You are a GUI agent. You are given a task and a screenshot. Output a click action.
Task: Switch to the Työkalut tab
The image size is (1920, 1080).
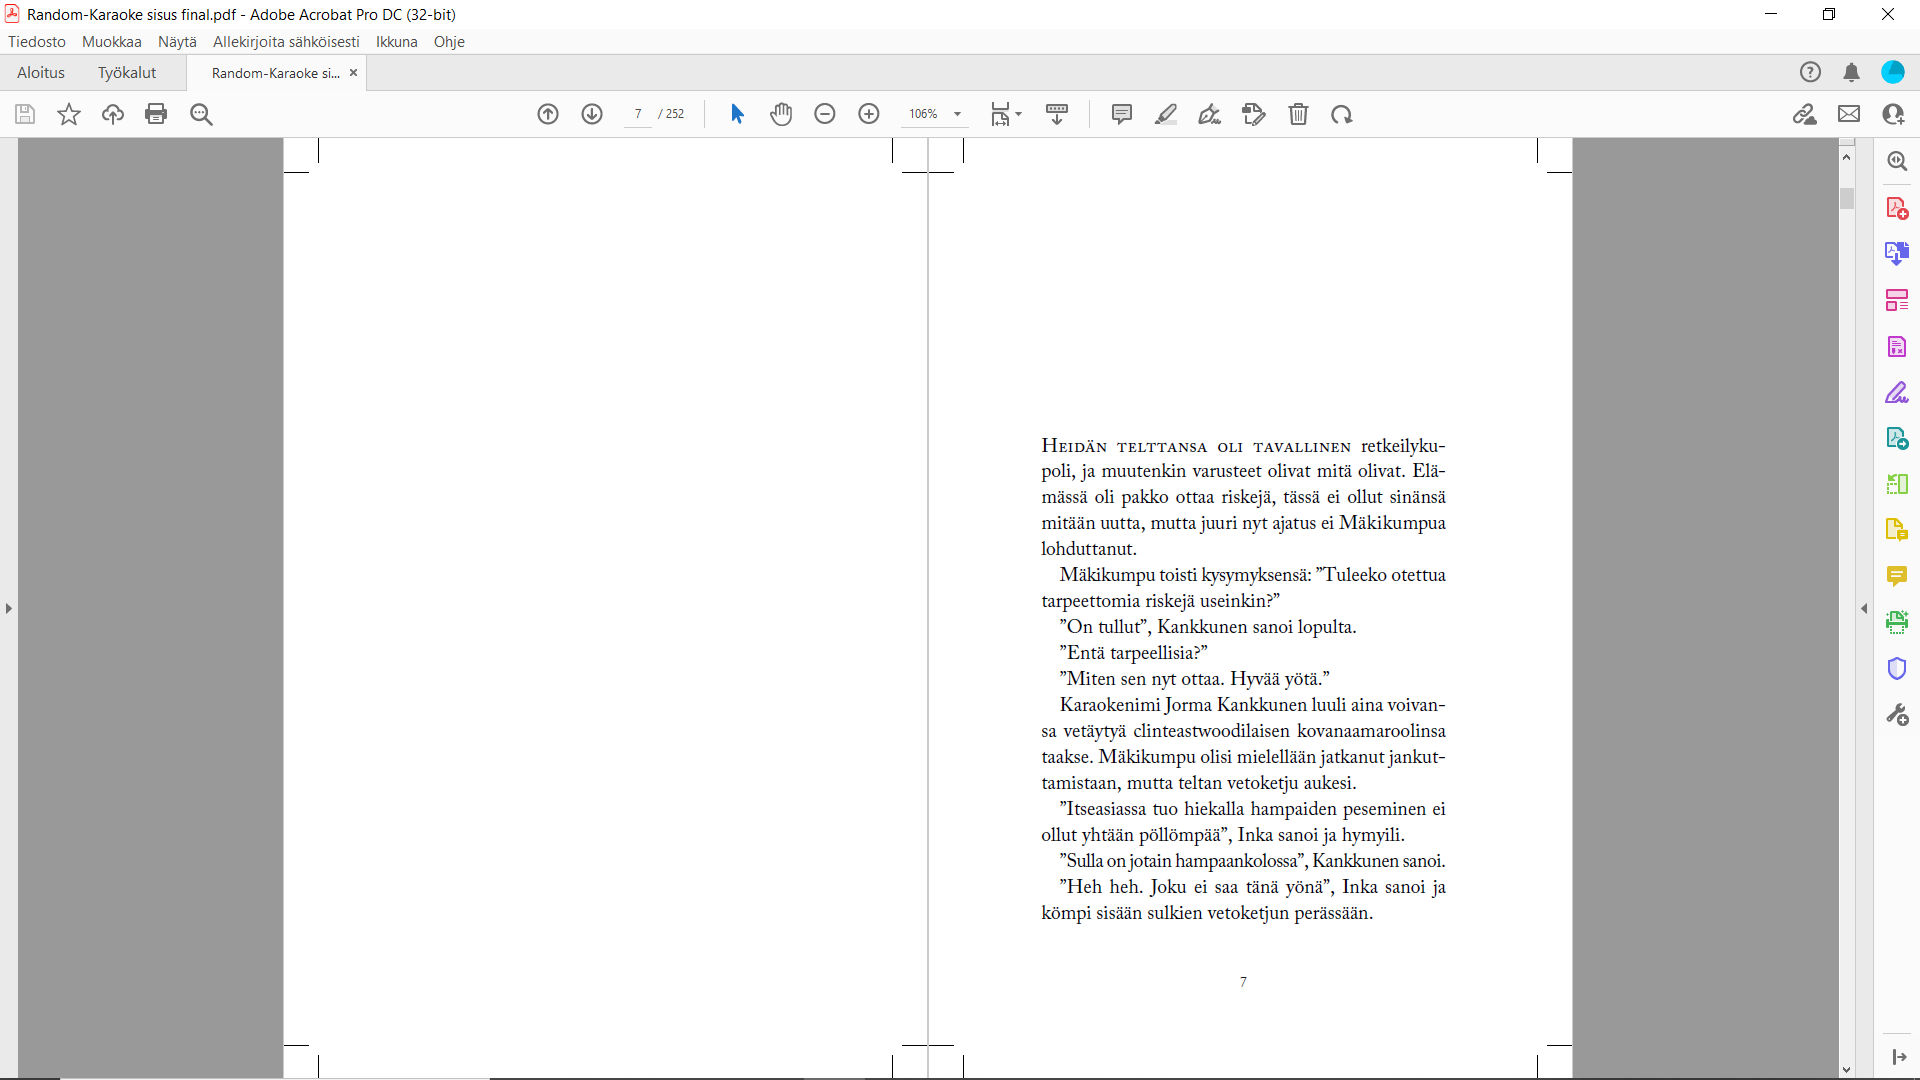(x=127, y=72)
